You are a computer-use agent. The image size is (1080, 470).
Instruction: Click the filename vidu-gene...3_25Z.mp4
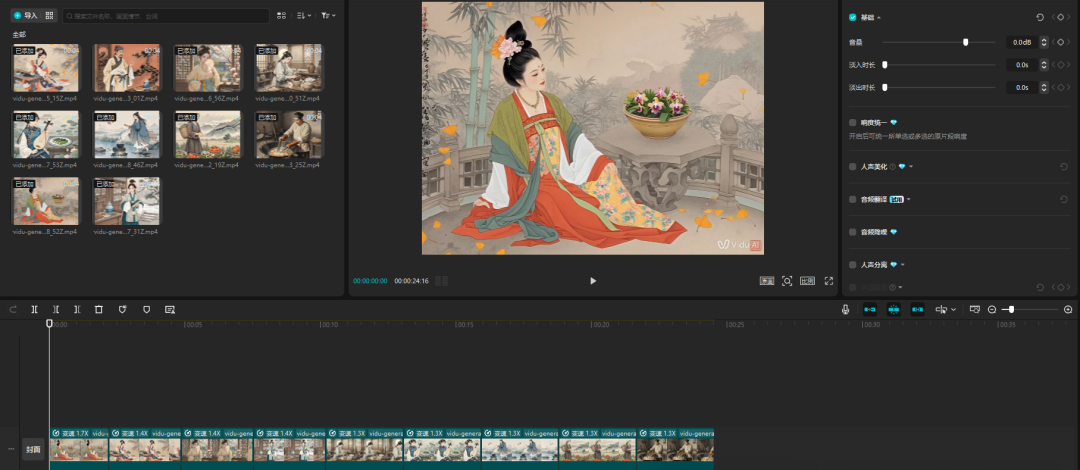pyautogui.click(x=288, y=165)
